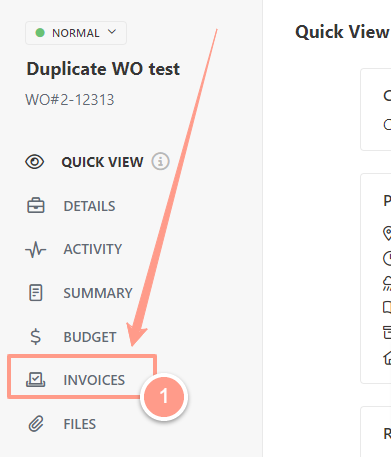
Task: Open the FILES section
Action: (80, 424)
